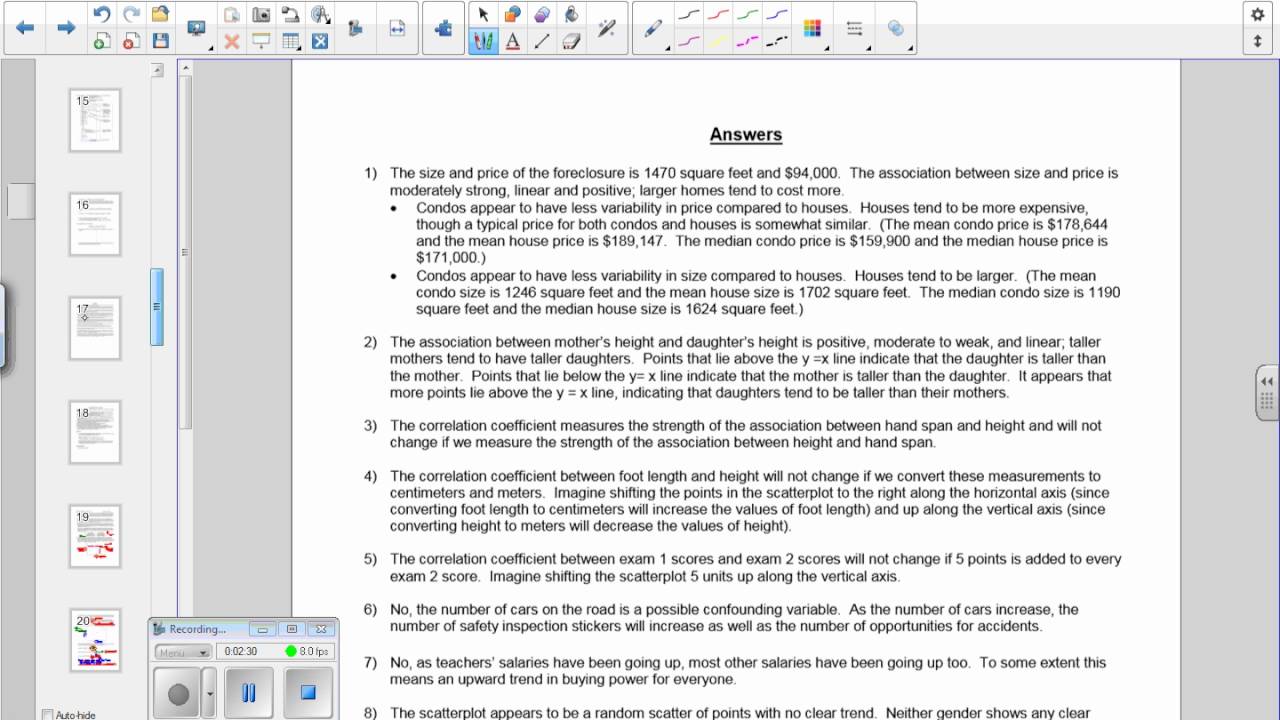Open the color palette dropdown

pos(812,28)
